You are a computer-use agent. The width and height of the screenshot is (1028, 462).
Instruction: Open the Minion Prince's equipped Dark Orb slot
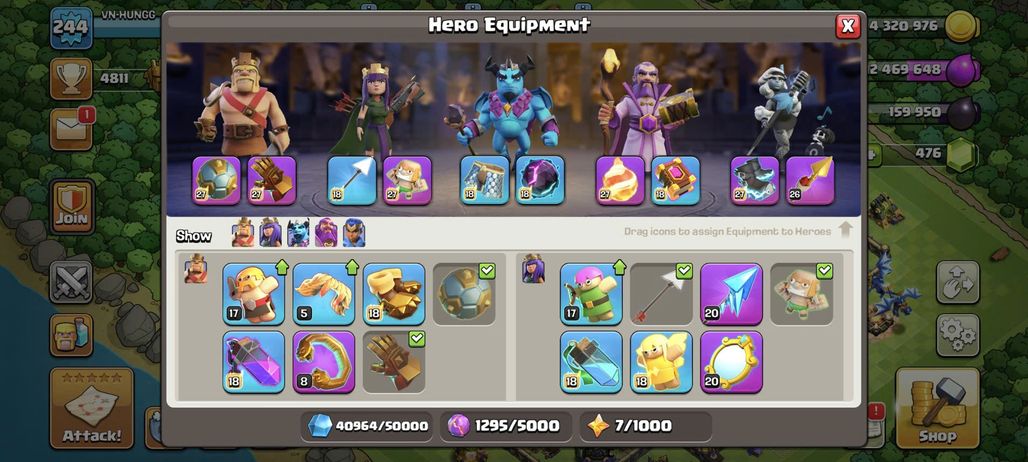click(x=540, y=180)
